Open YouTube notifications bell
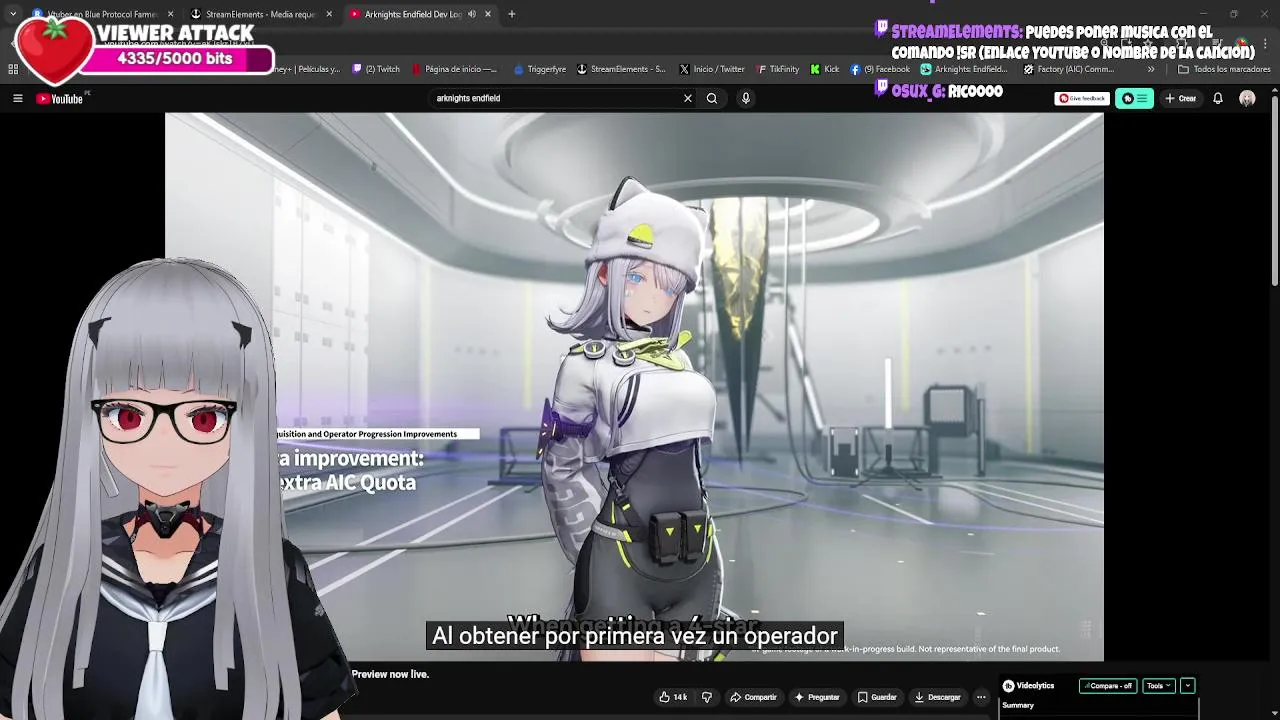Screen dimensions: 1280x720 coord(1218,98)
